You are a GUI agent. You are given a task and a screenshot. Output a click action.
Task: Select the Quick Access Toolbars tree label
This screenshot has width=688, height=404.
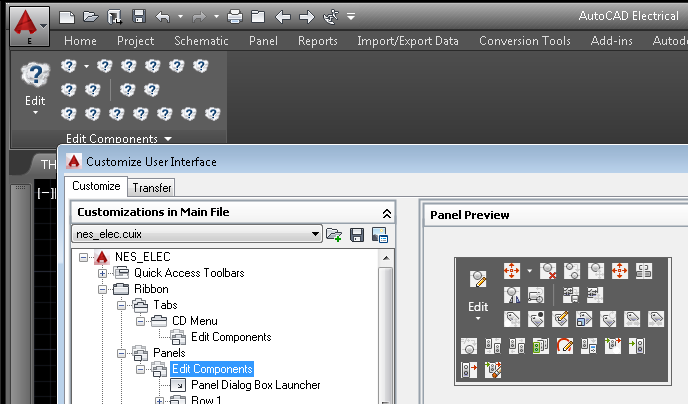[x=189, y=273]
